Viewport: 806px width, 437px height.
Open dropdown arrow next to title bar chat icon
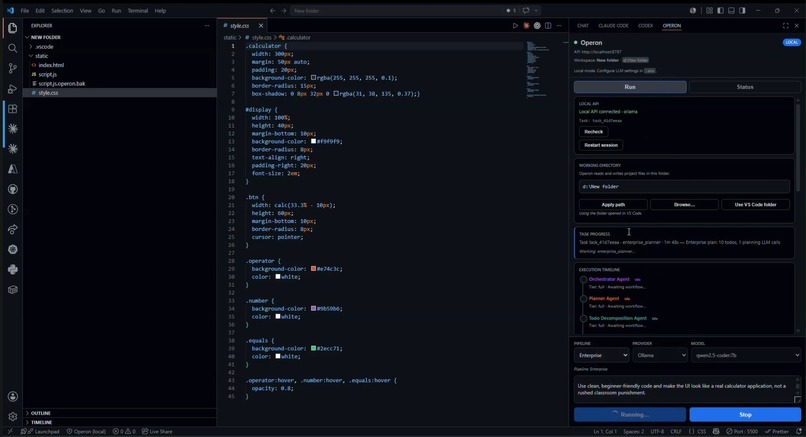[x=536, y=10]
